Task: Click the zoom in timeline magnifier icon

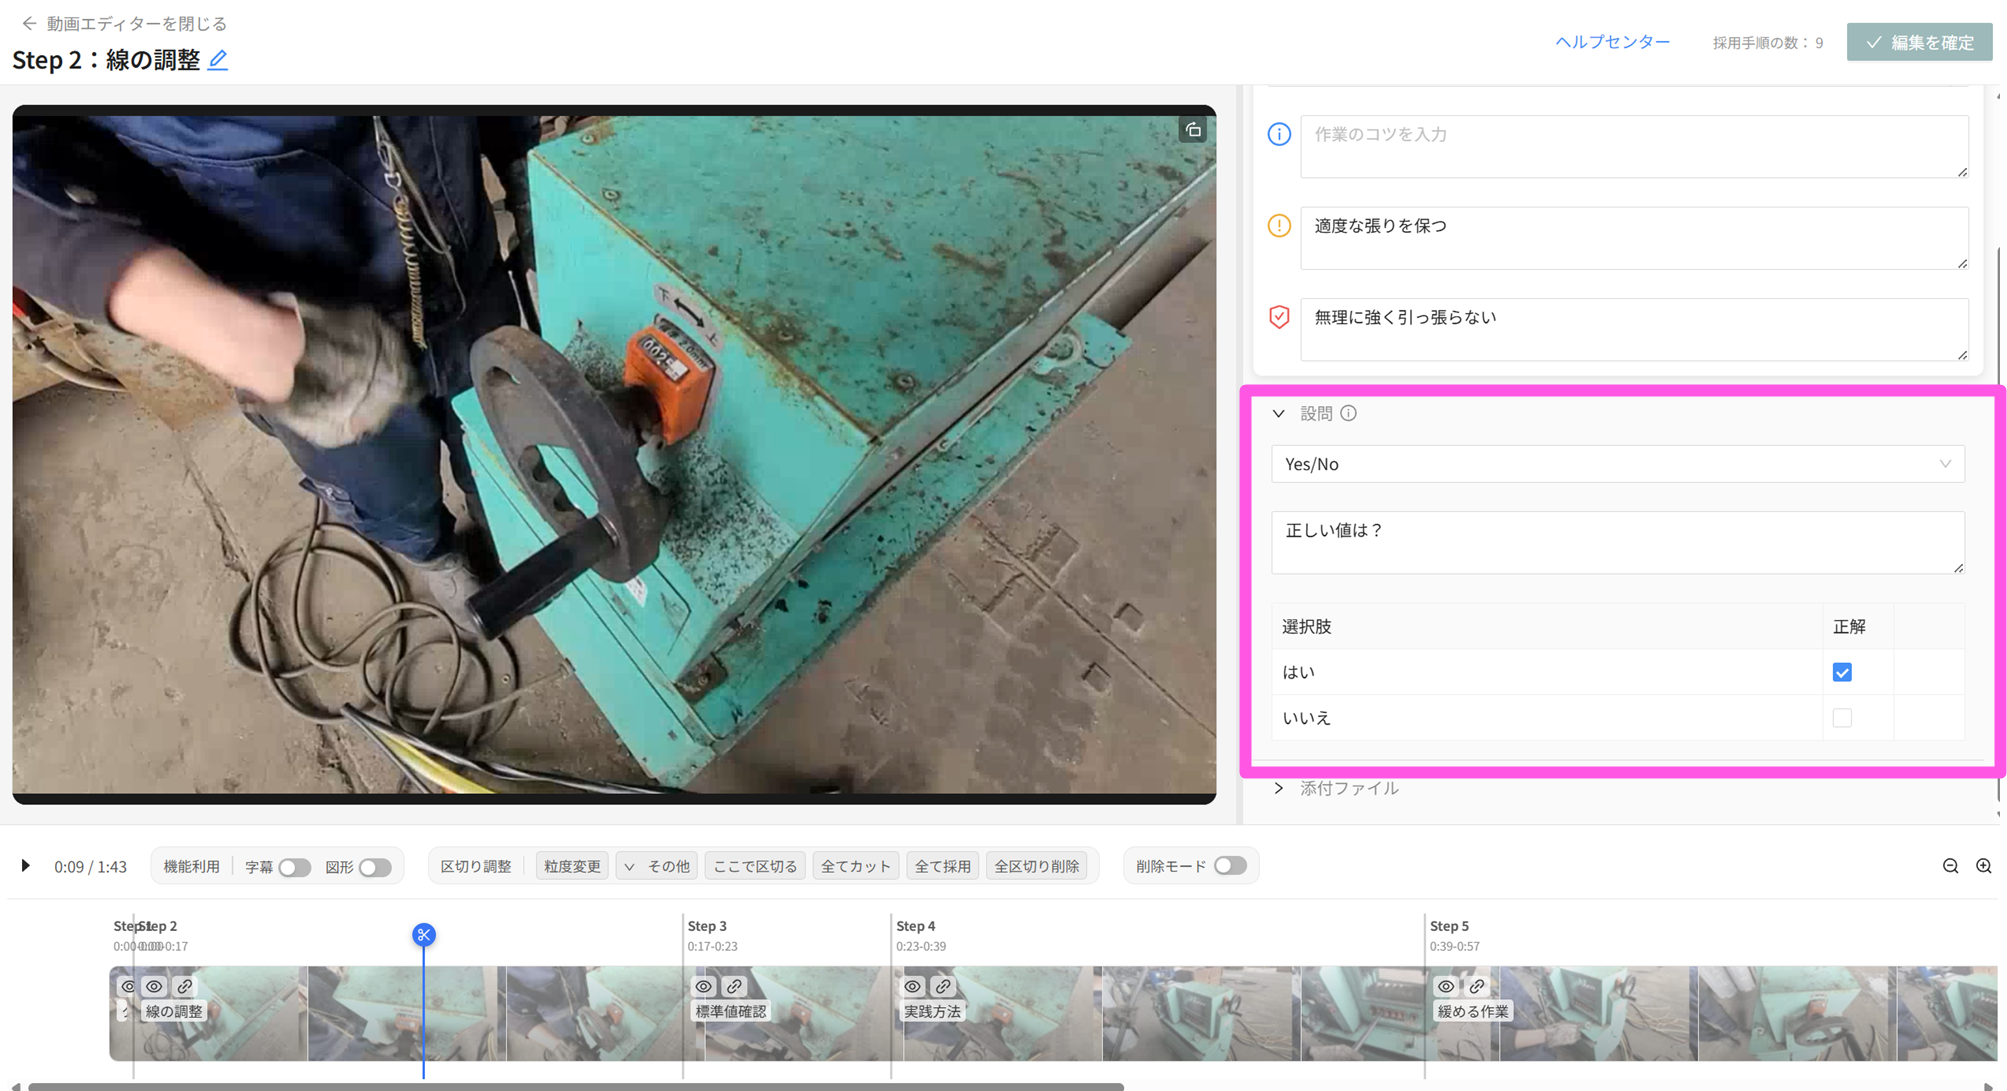Action: click(x=1984, y=866)
